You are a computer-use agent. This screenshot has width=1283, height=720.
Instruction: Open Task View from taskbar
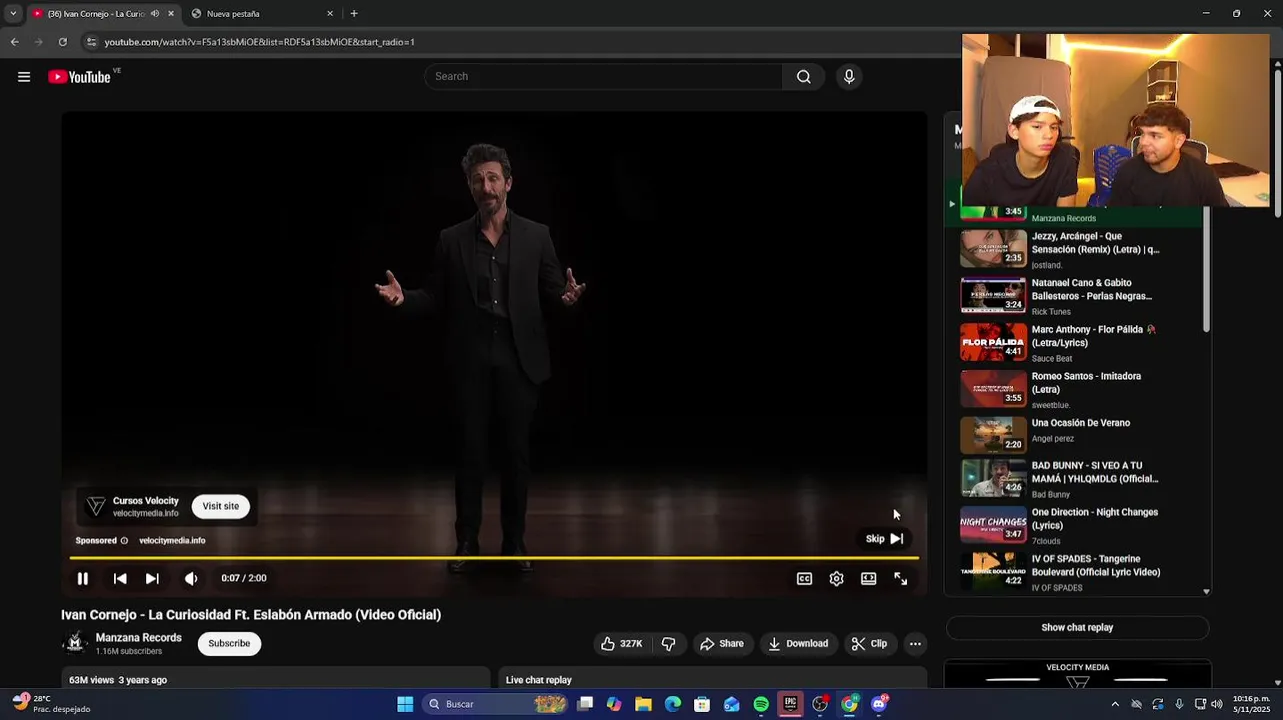click(585, 704)
